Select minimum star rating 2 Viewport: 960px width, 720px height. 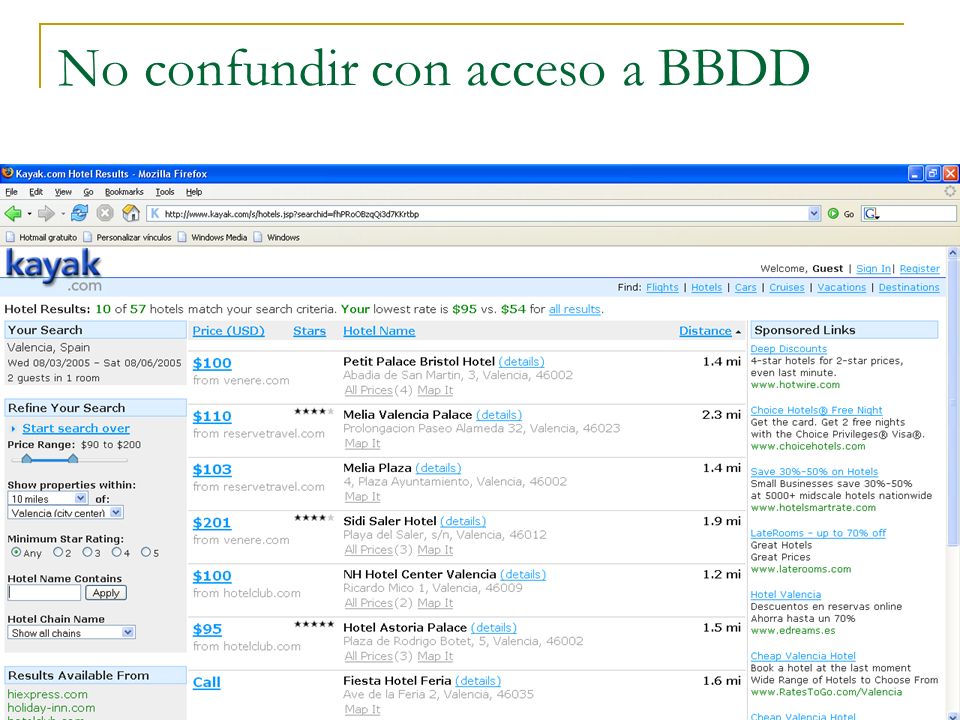tap(58, 552)
